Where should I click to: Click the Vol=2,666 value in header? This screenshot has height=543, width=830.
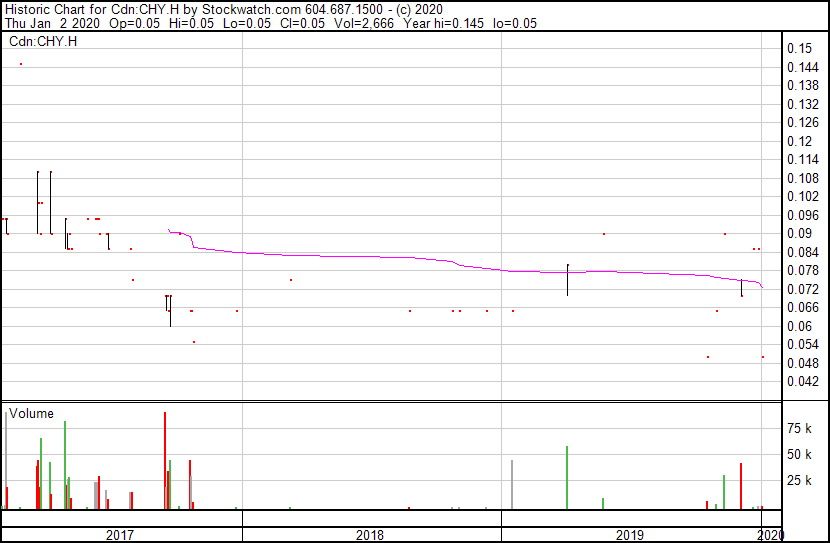(364, 23)
